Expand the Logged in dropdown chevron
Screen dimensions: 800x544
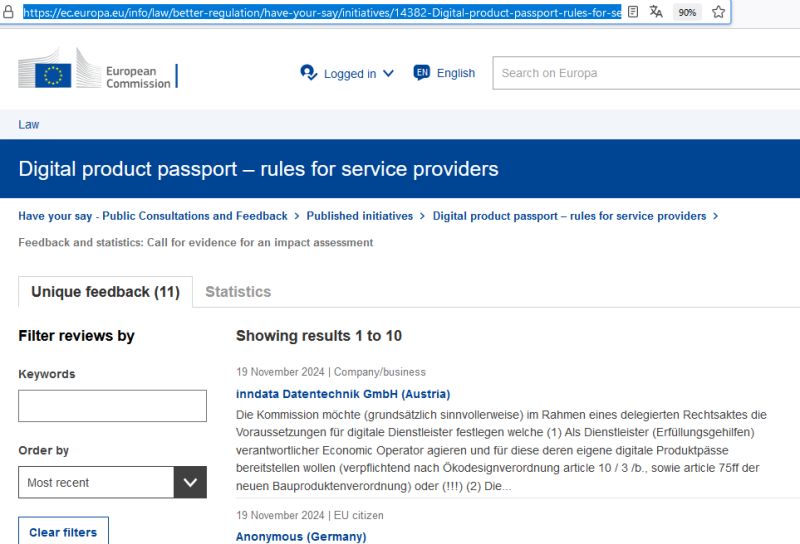[388, 73]
